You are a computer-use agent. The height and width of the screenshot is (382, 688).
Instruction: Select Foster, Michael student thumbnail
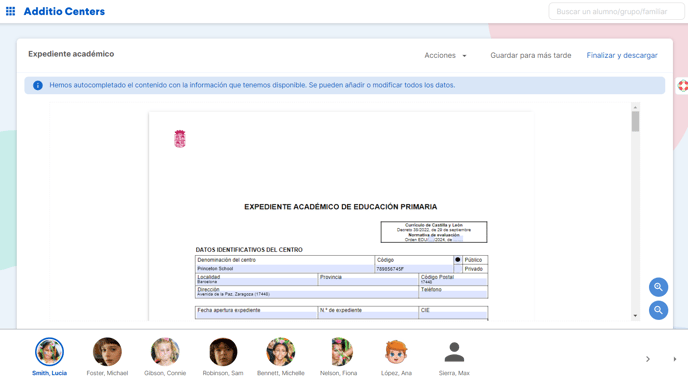click(x=107, y=352)
